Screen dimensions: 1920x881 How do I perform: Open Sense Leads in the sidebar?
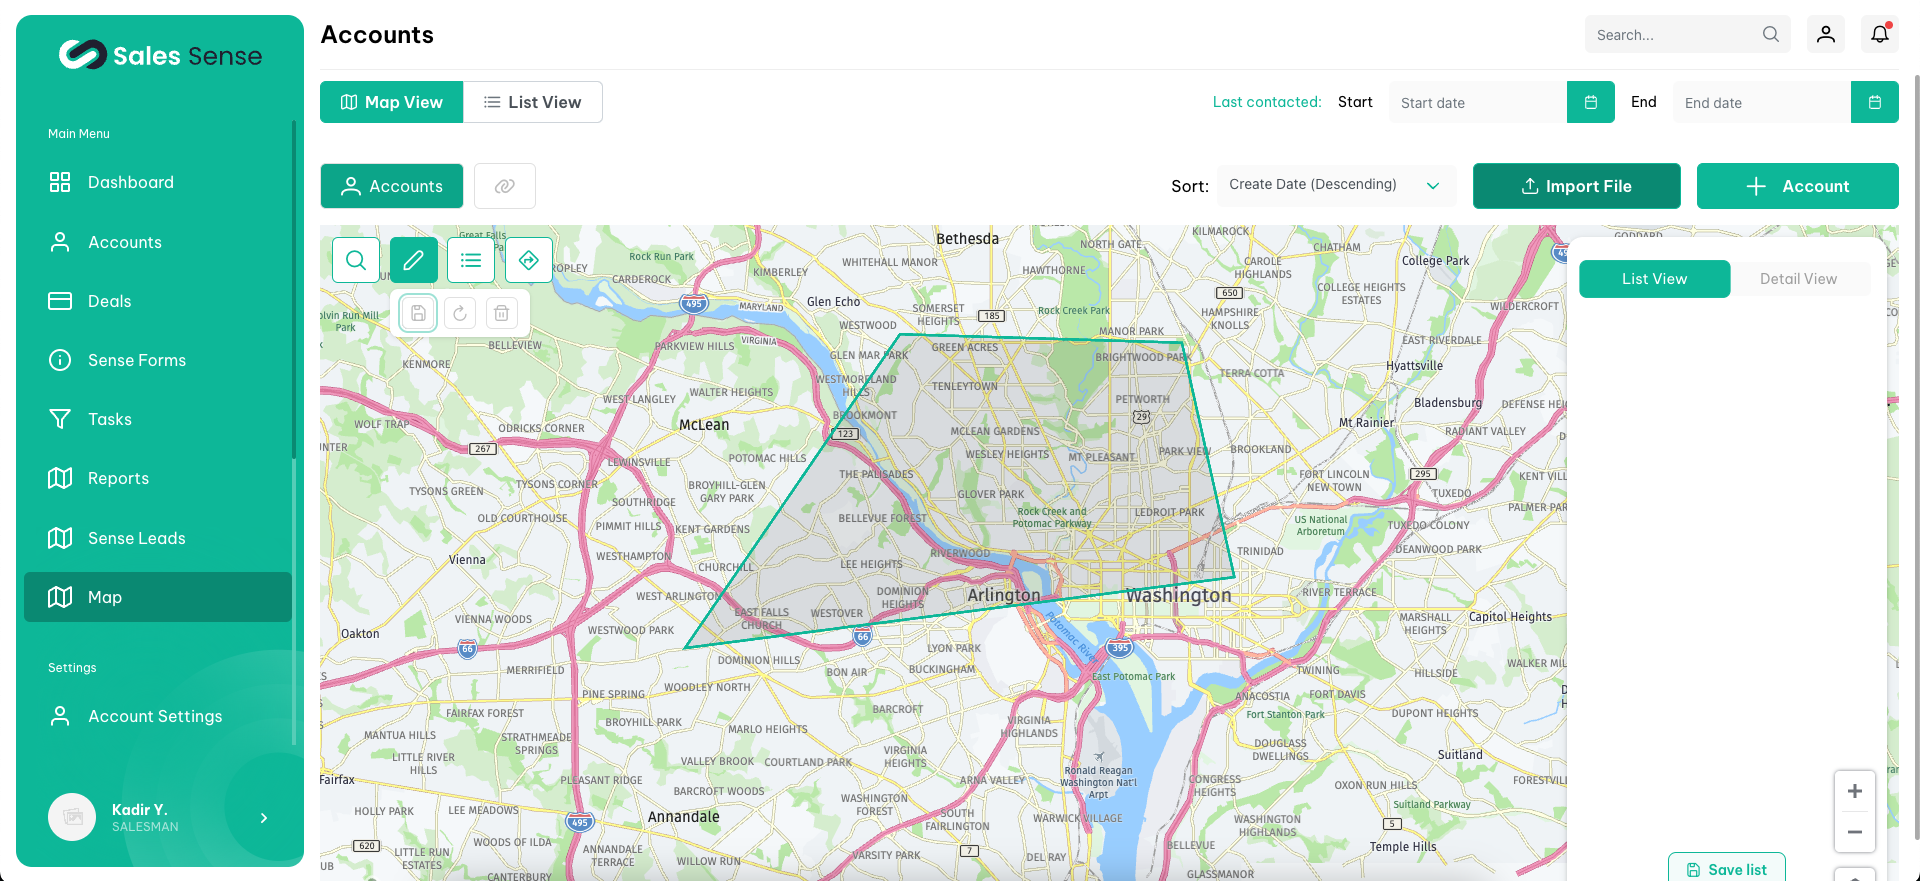point(137,538)
